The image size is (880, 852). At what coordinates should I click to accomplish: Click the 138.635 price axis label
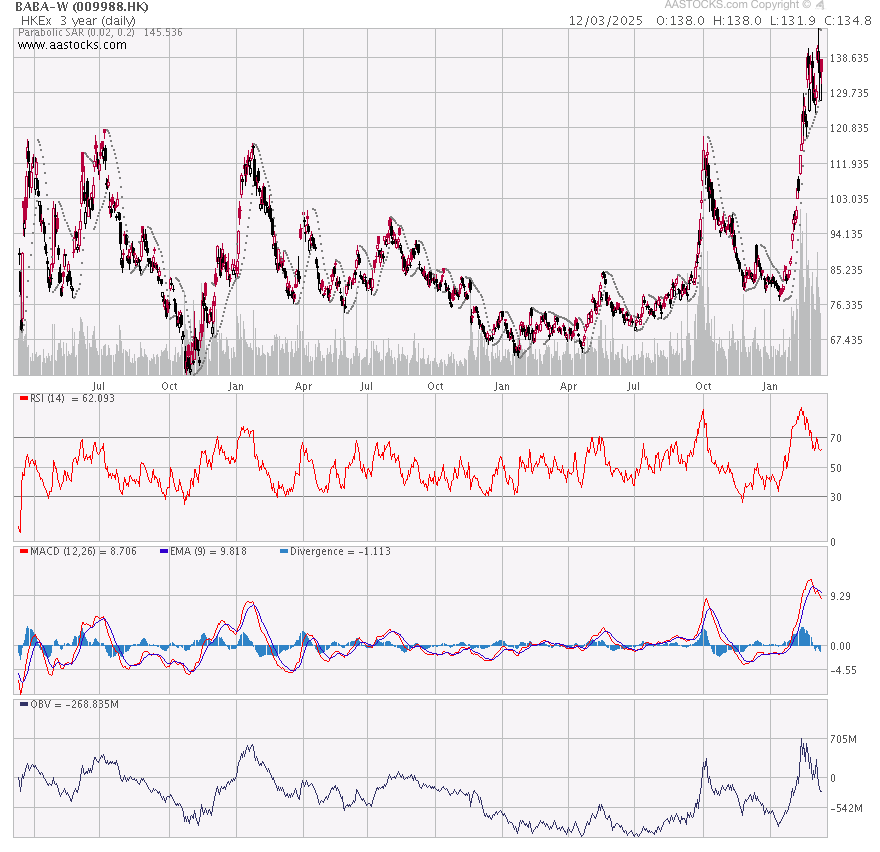[849, 58]
